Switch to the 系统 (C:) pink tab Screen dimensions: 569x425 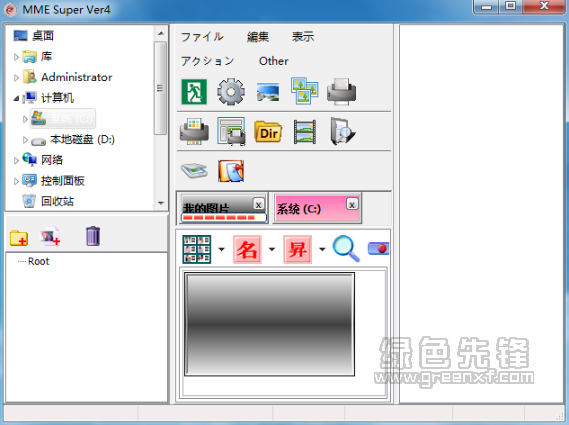(x=317, y=208)
